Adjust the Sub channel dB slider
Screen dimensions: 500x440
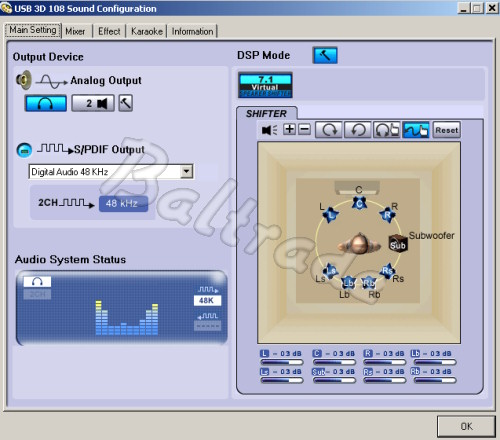click(334, 380)
